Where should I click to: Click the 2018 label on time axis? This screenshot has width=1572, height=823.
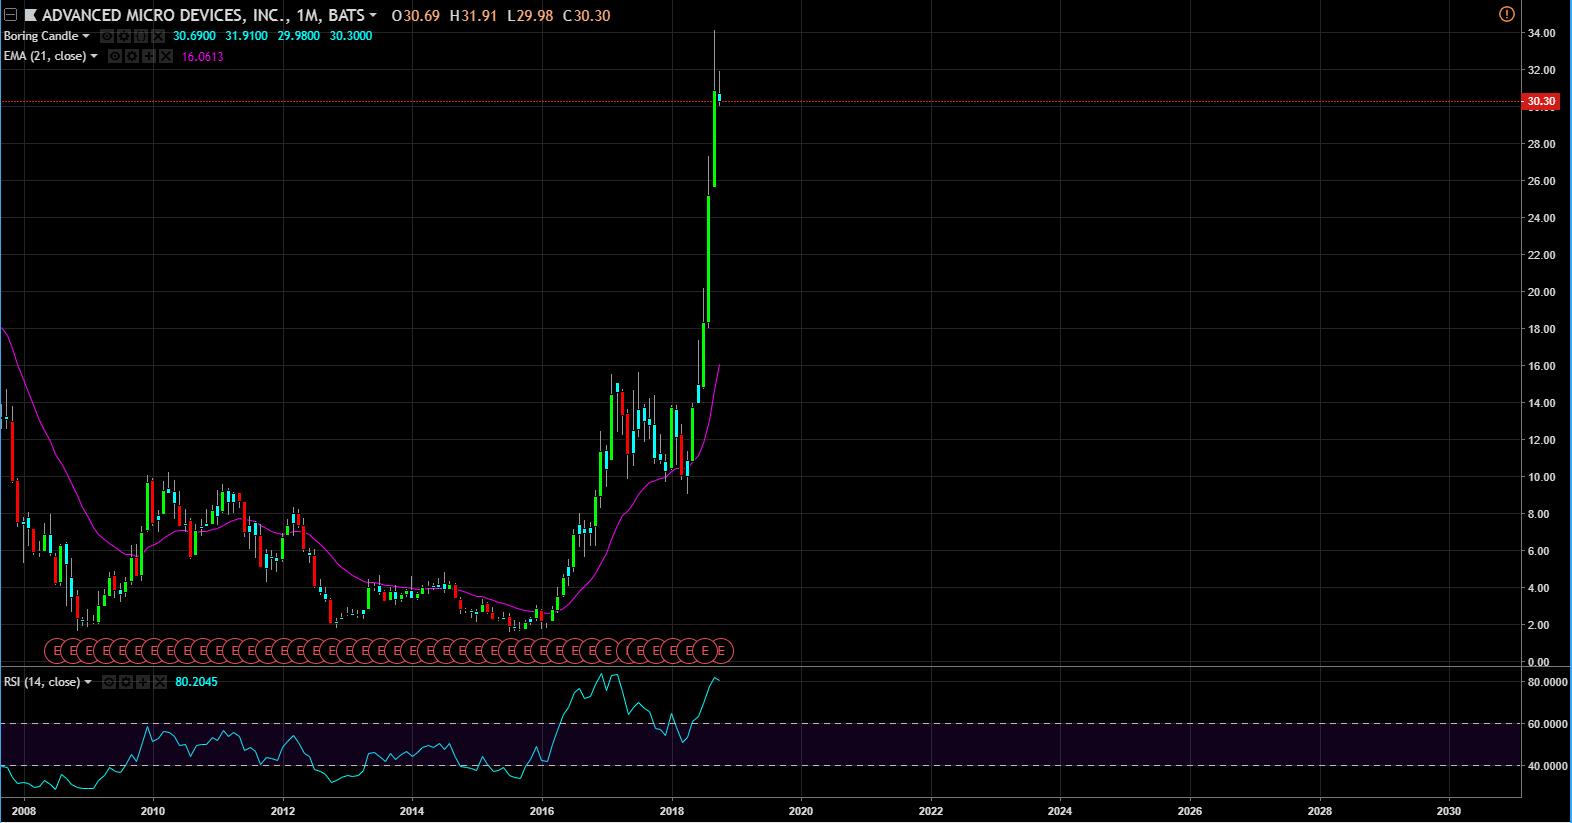click(x=672, y=811)
